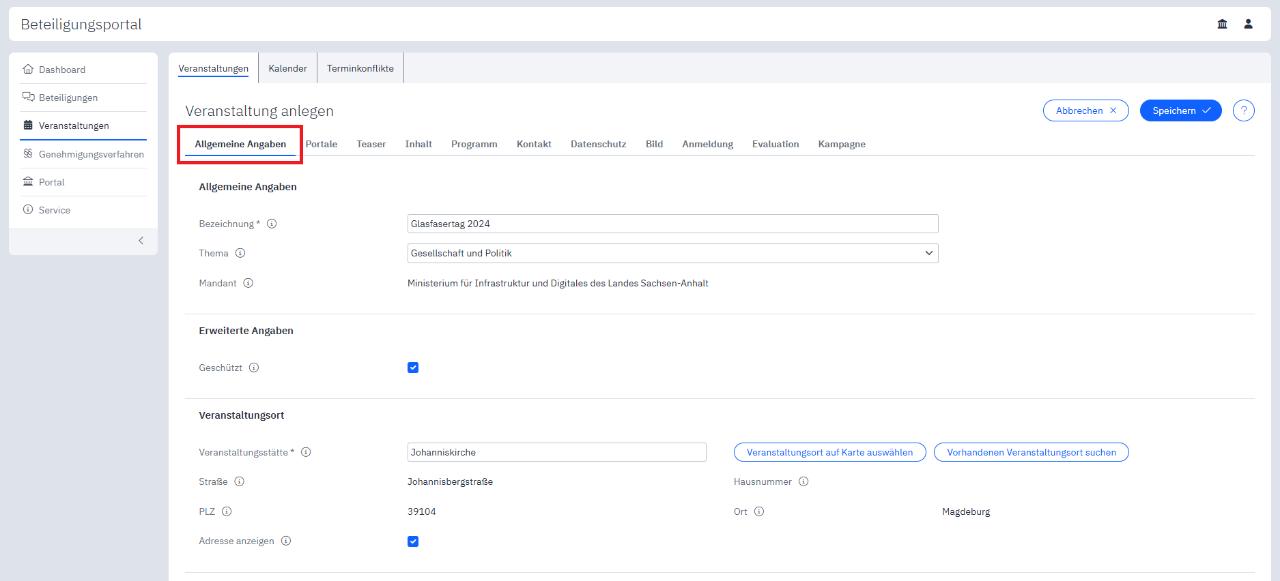Screen dimensions: 1280x581
Task: Switch to the Terminkonflikte tab
Action: tap(360, 68)
